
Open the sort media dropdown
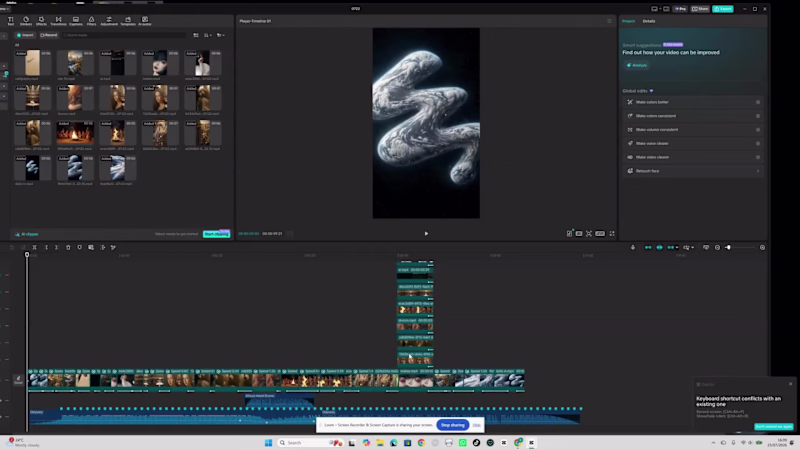point(208,35)
